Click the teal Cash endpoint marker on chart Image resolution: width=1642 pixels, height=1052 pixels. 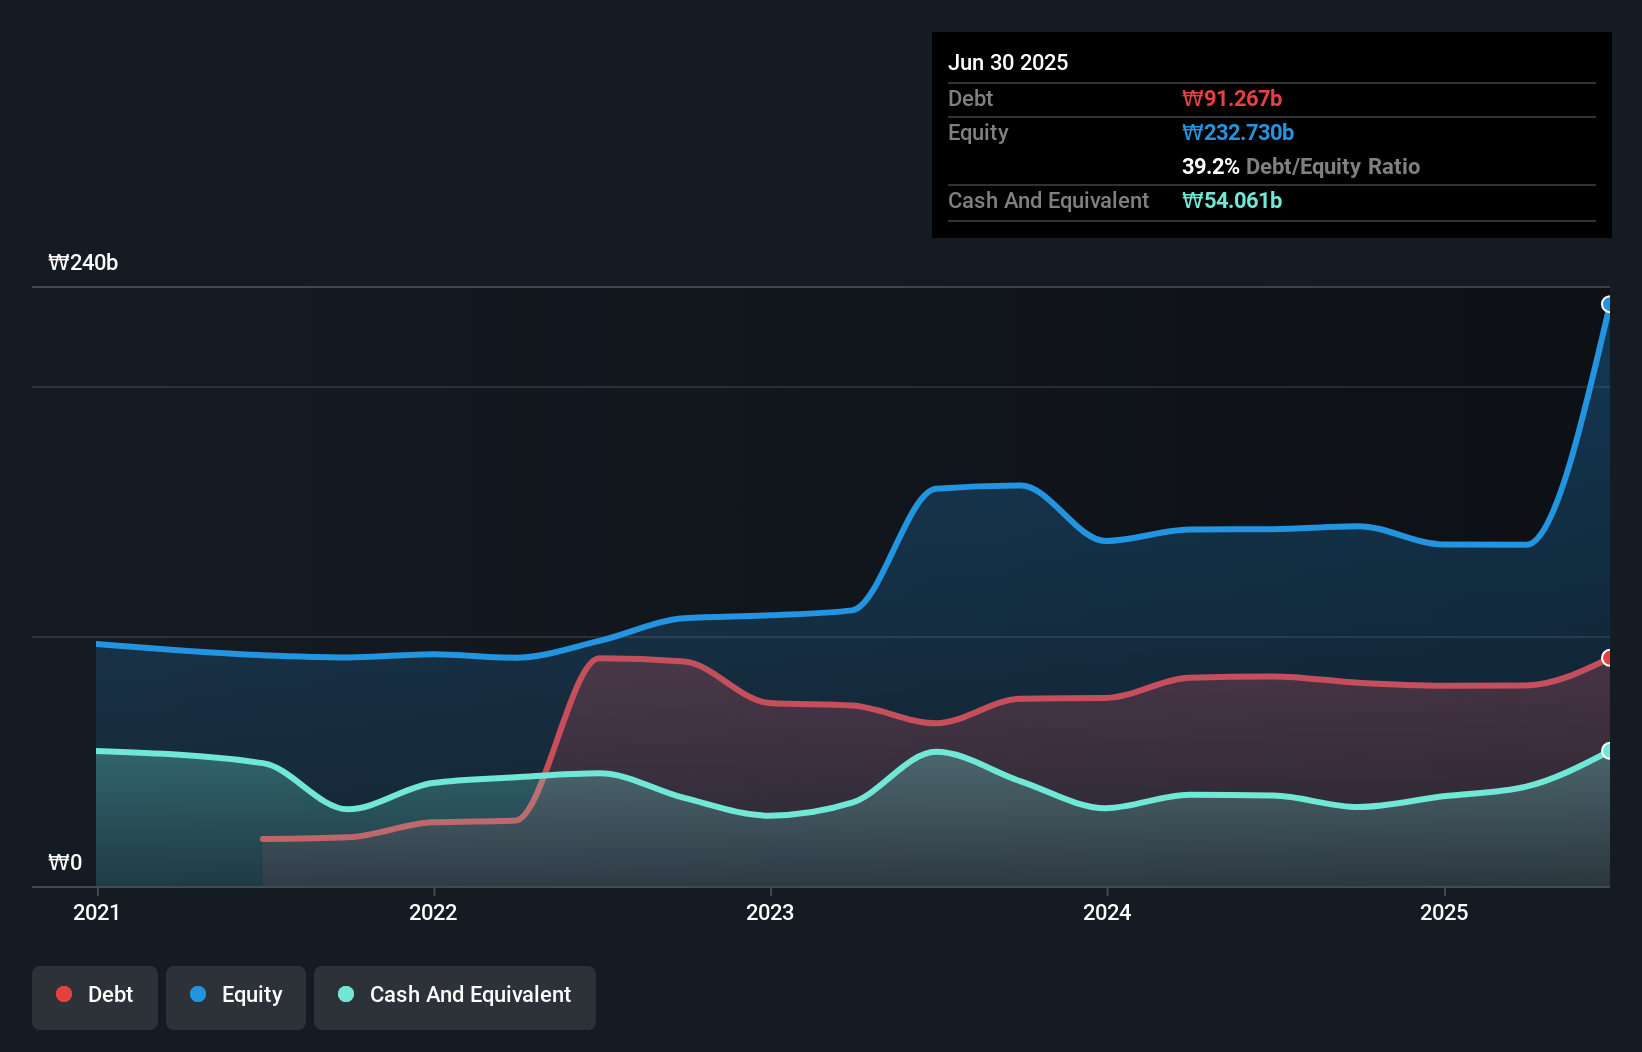(x=1609, y=751)
